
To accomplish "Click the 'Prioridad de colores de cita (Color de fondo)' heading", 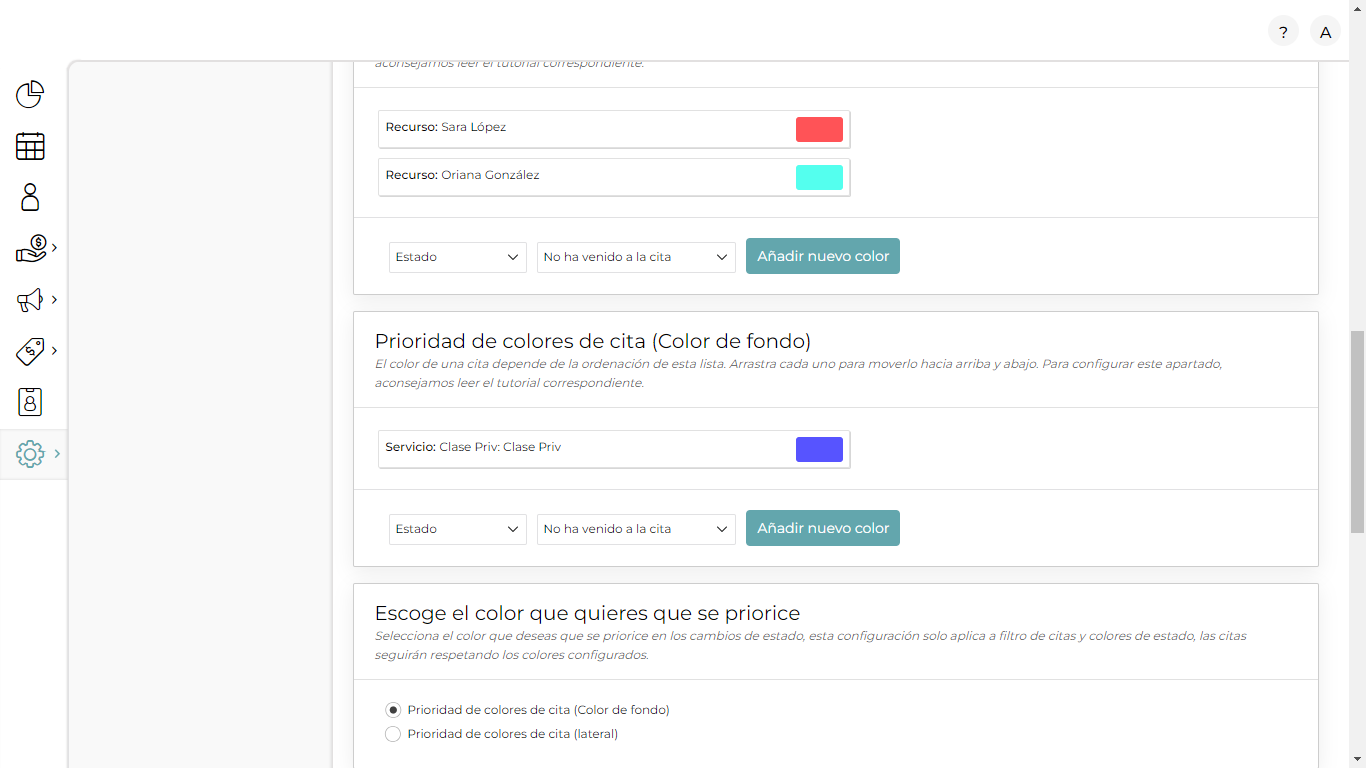I will click(x=593, y=341).
